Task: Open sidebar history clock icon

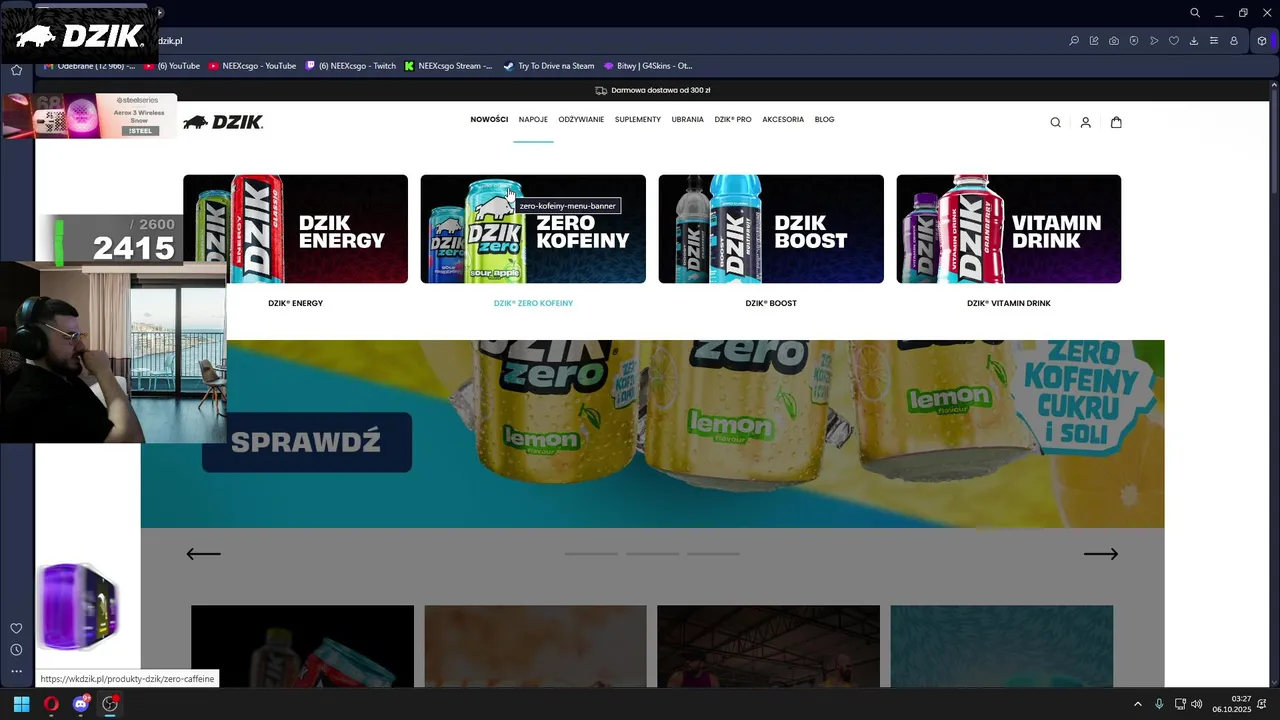Action: coord(16,650)
